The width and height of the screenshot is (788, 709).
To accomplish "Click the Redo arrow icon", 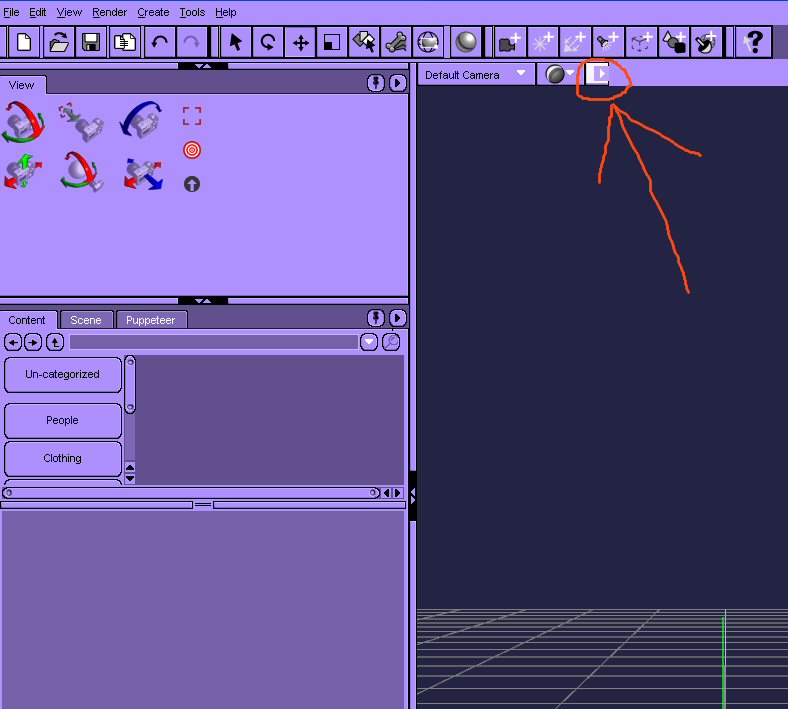I will point(191,42).
